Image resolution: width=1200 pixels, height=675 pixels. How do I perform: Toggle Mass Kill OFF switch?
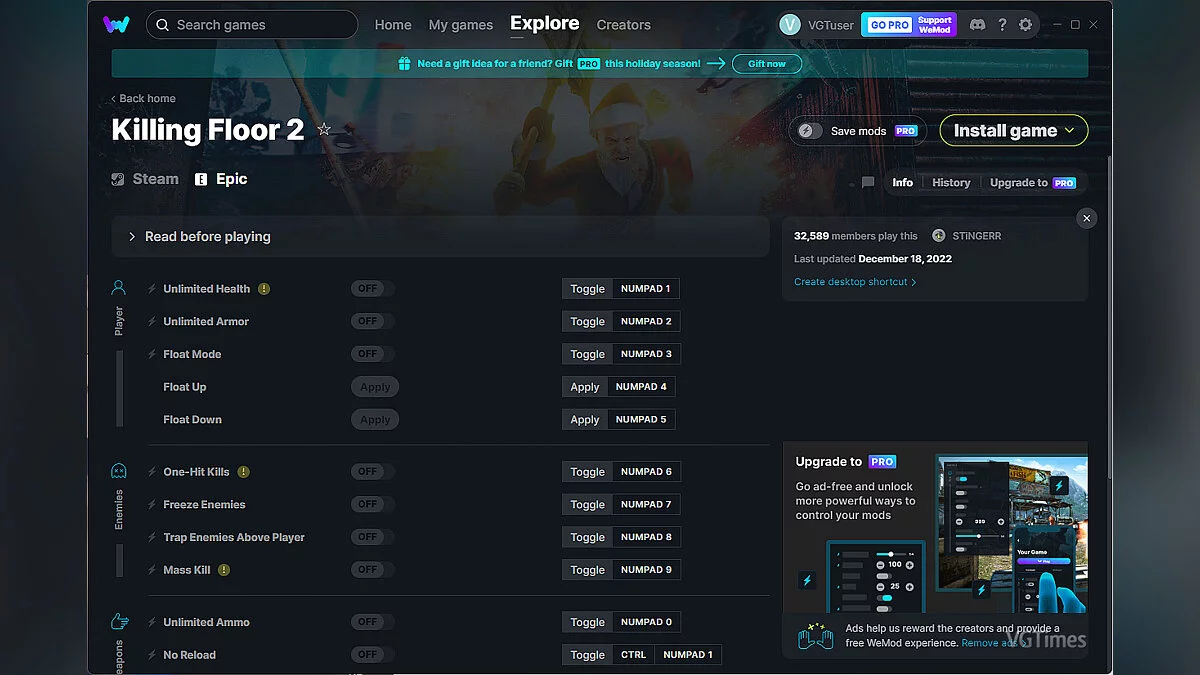point(373,570)
